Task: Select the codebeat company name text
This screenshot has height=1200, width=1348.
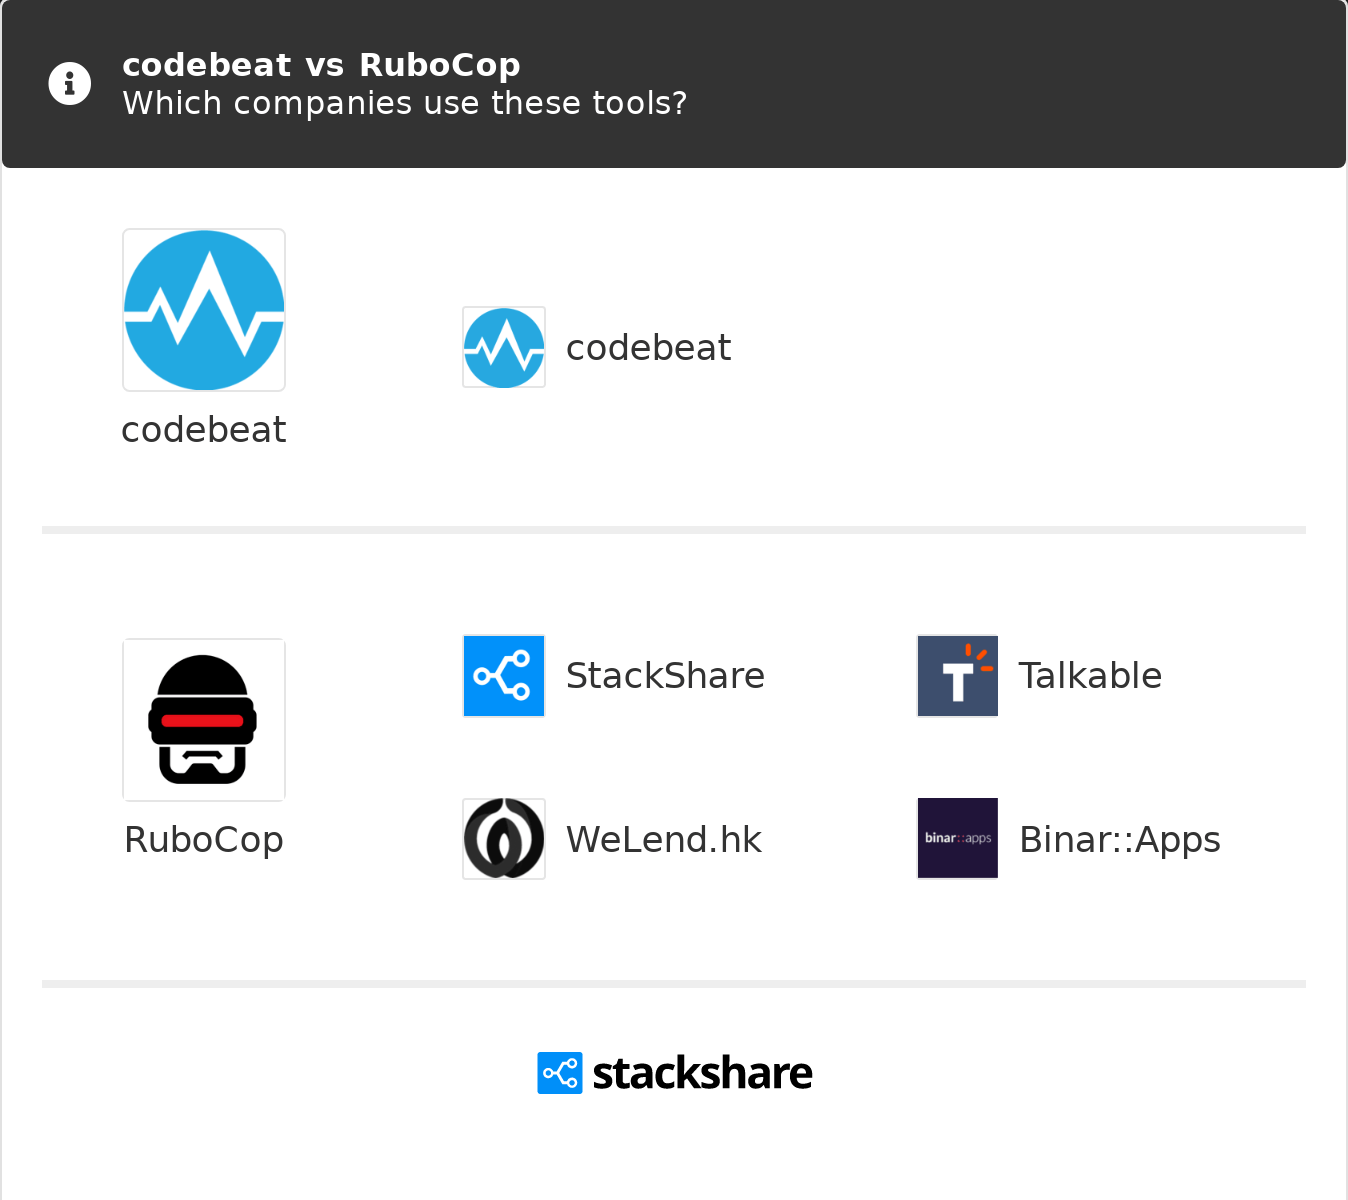Action: pyautogui.click(x=648, y=348)
